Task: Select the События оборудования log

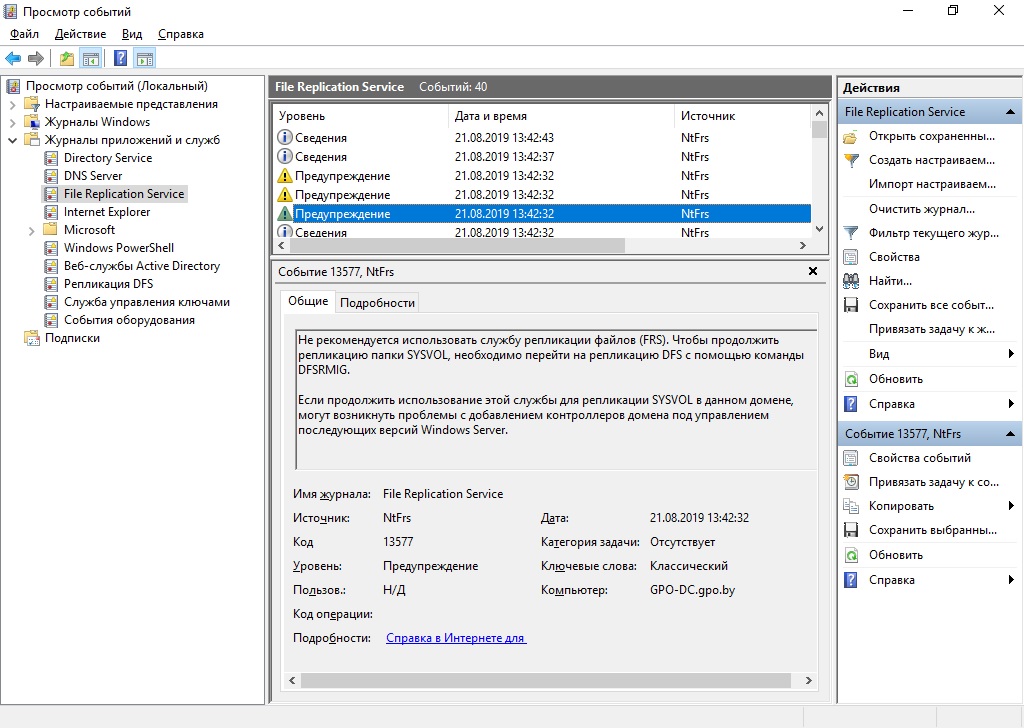Action: coord(129,320)
